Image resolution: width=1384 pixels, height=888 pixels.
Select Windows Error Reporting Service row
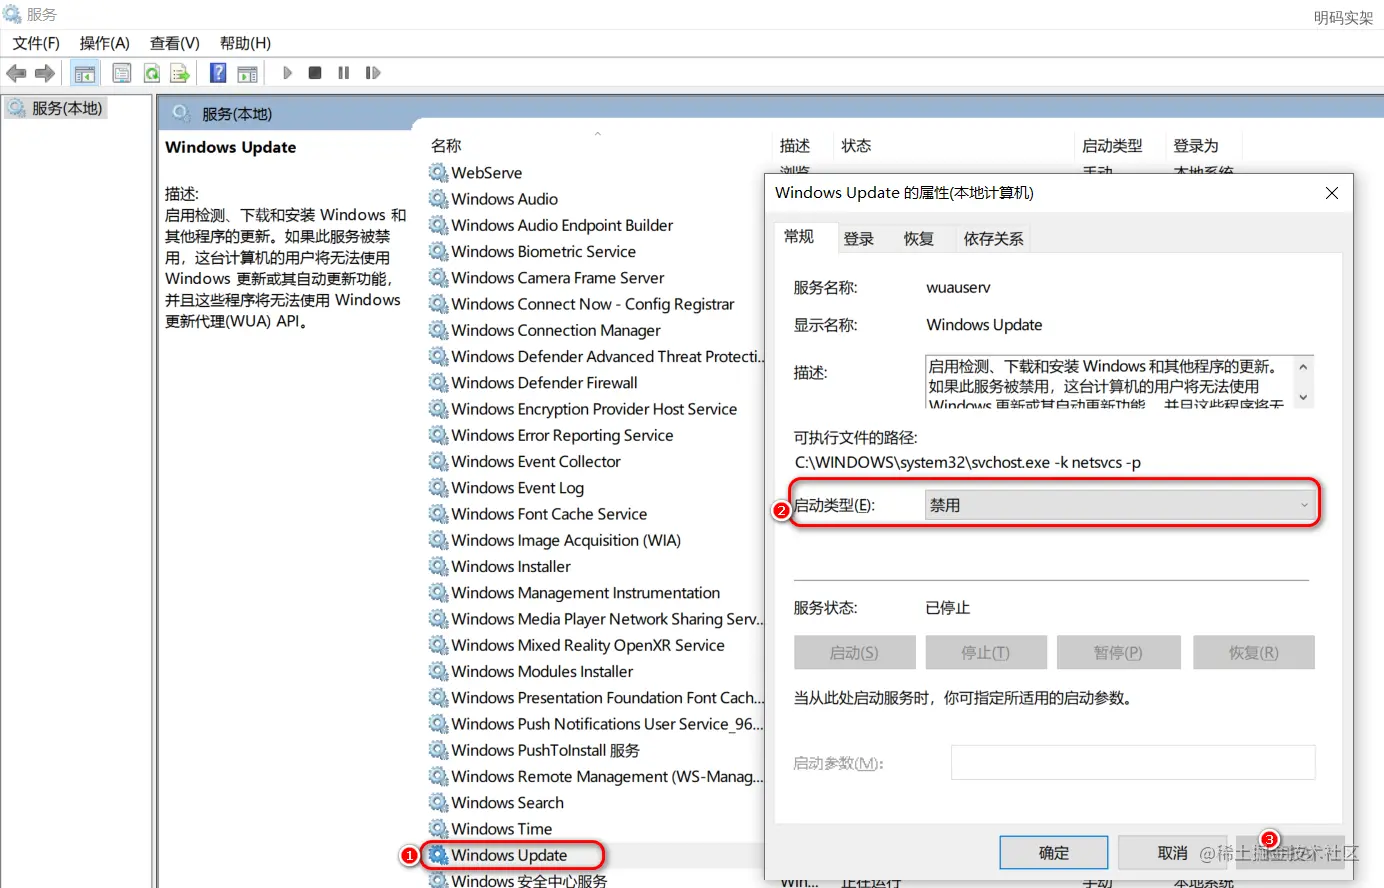pyautogui.click(x=562, y=435)
